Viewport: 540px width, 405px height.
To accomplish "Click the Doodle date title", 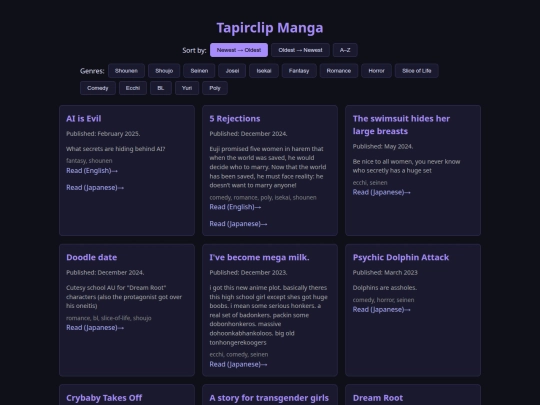I will click(x=92, y=257).
